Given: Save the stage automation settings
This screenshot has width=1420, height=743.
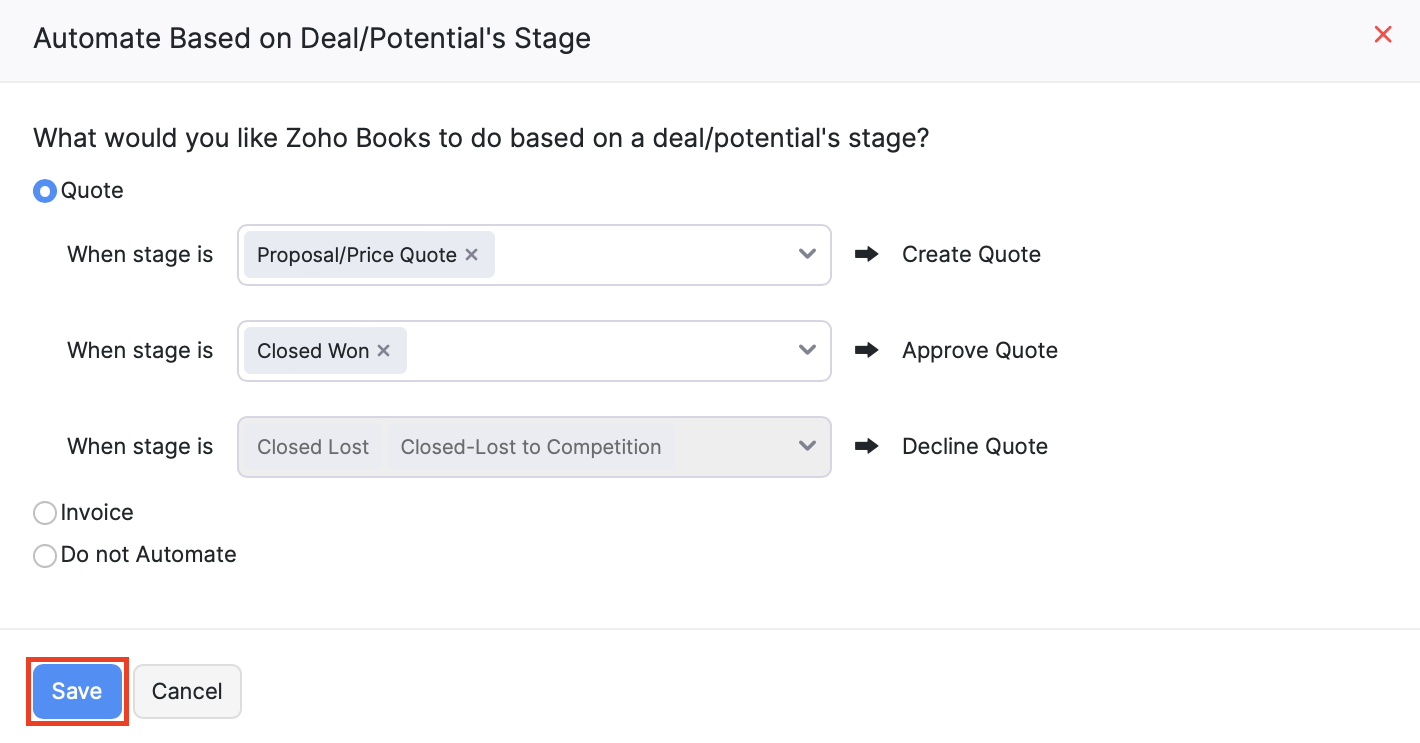Looking at the screenshot, I should pyautogui.click(x=77, y=692).
